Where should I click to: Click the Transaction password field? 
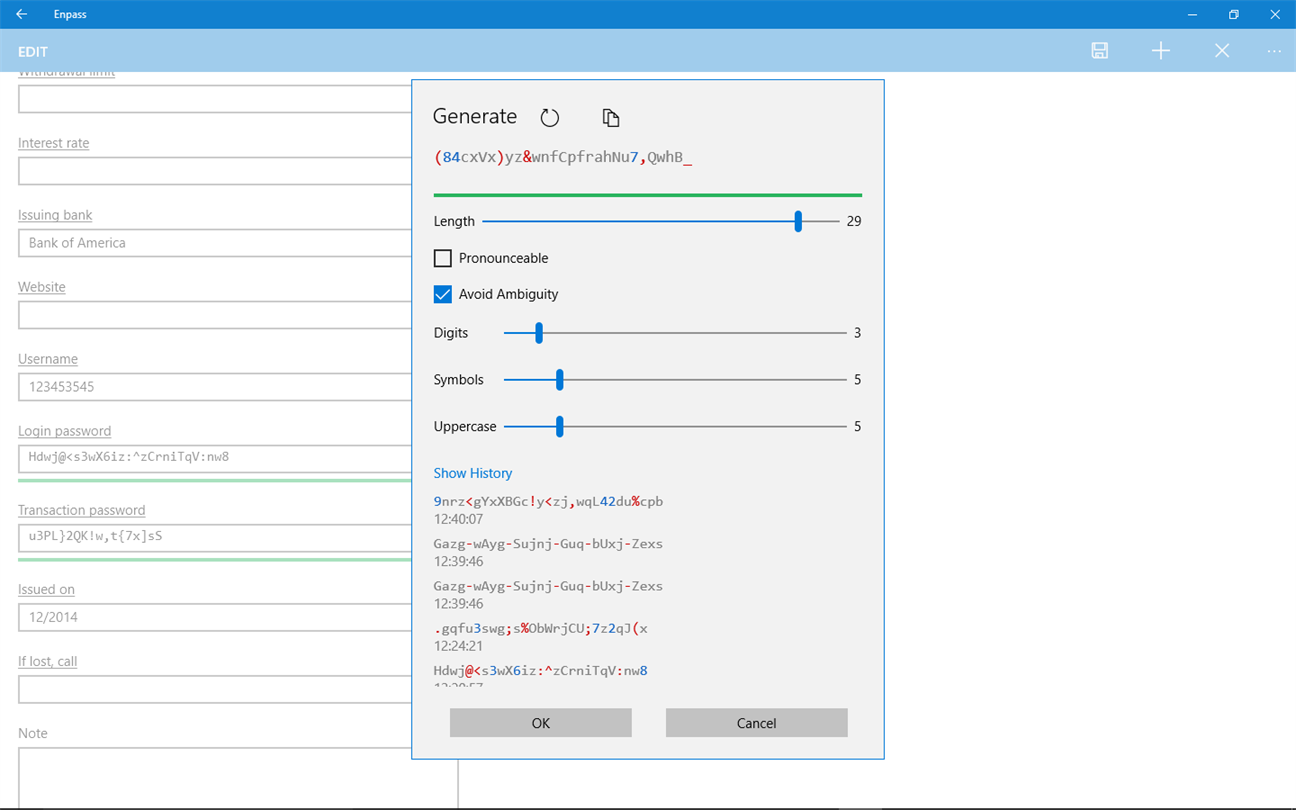[x=215, y=537]
